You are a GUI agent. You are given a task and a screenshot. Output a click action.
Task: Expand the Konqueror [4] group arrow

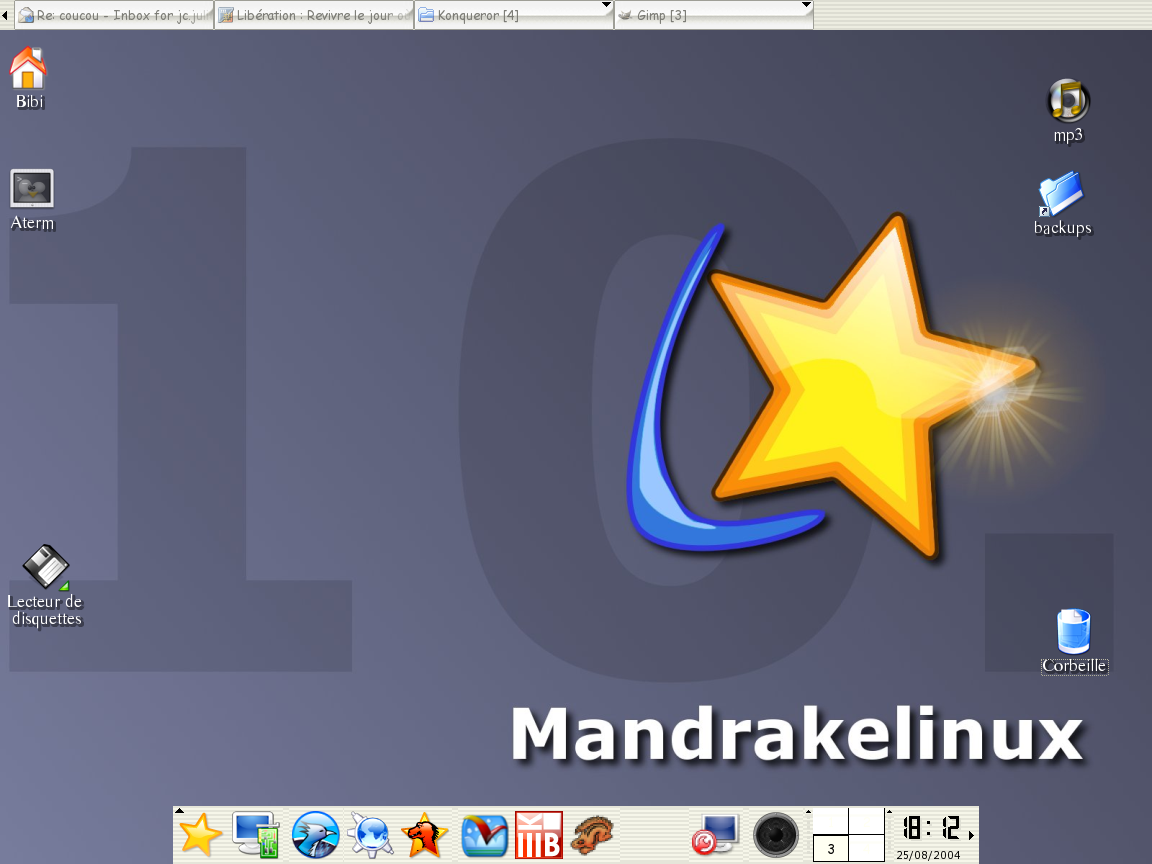point(606,5)
